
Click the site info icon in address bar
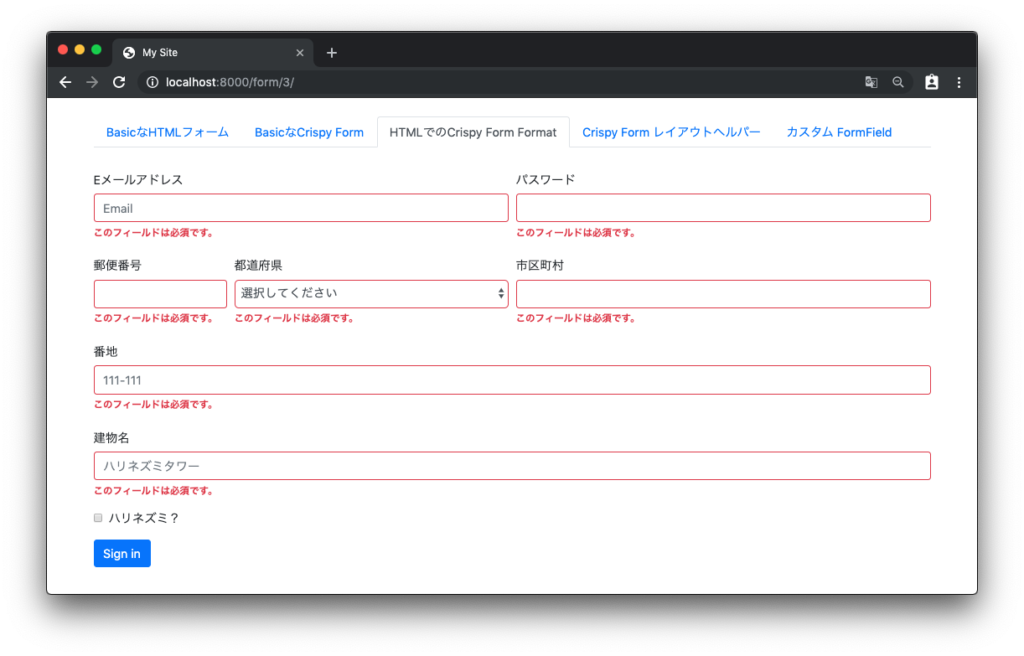[x=152, y=83]
